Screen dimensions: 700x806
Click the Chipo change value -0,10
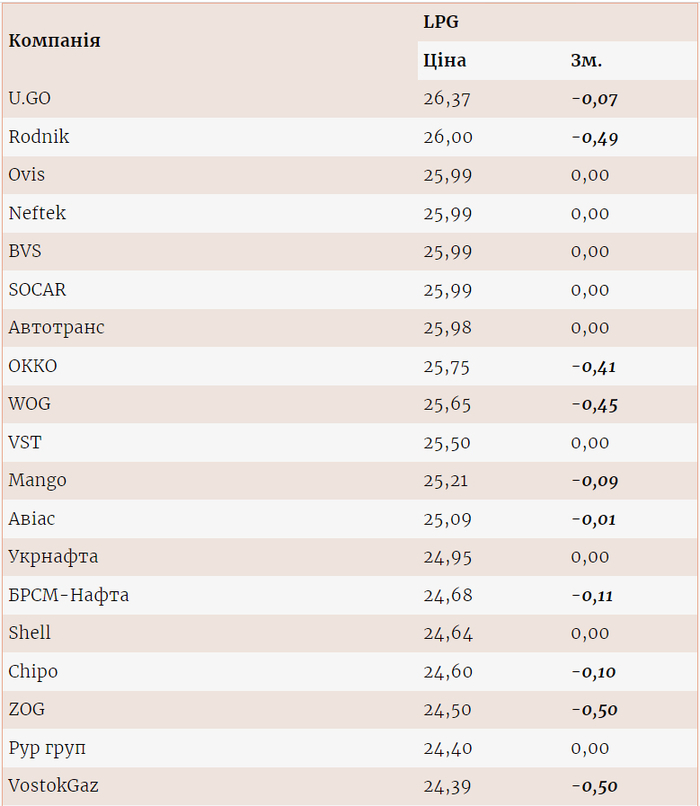click(594, 672)
